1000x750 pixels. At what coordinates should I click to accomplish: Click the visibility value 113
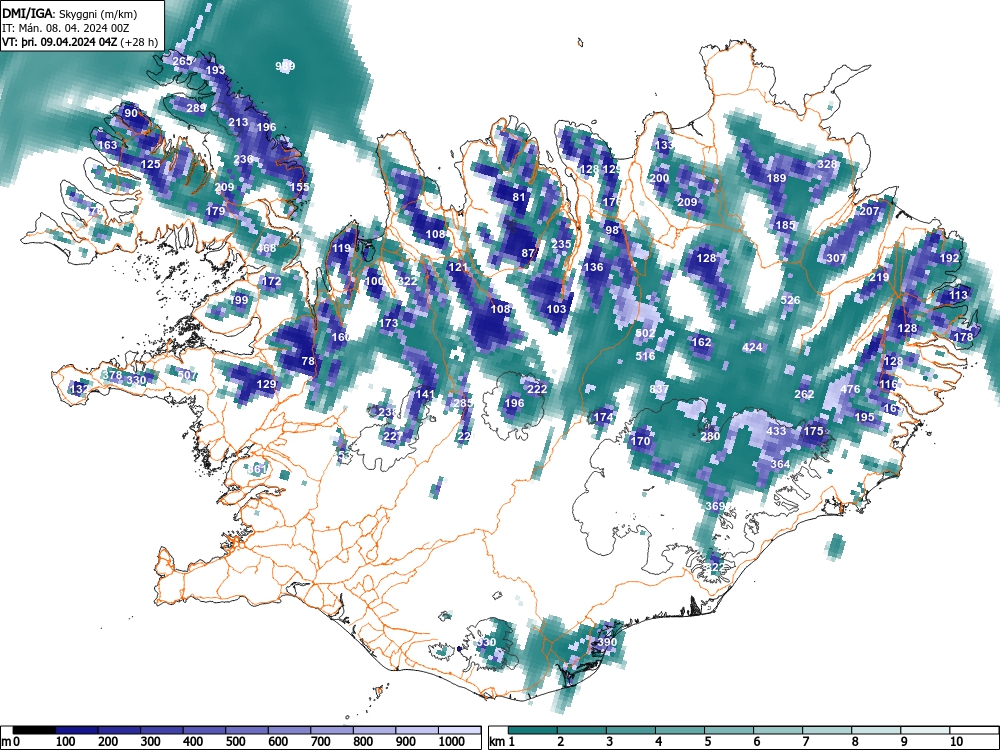tap(958, 295)
